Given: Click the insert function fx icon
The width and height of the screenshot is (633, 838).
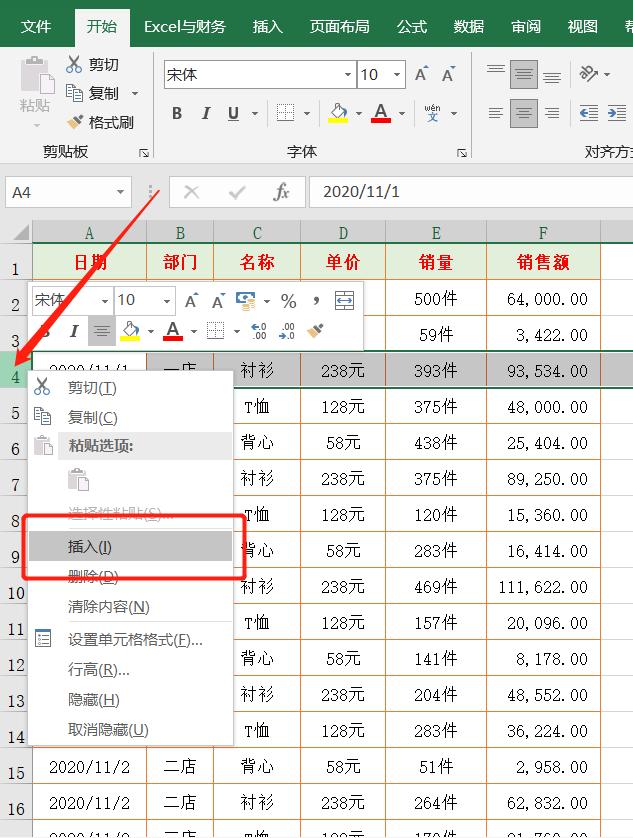Looking at the screenshot, I should [282, 192].
